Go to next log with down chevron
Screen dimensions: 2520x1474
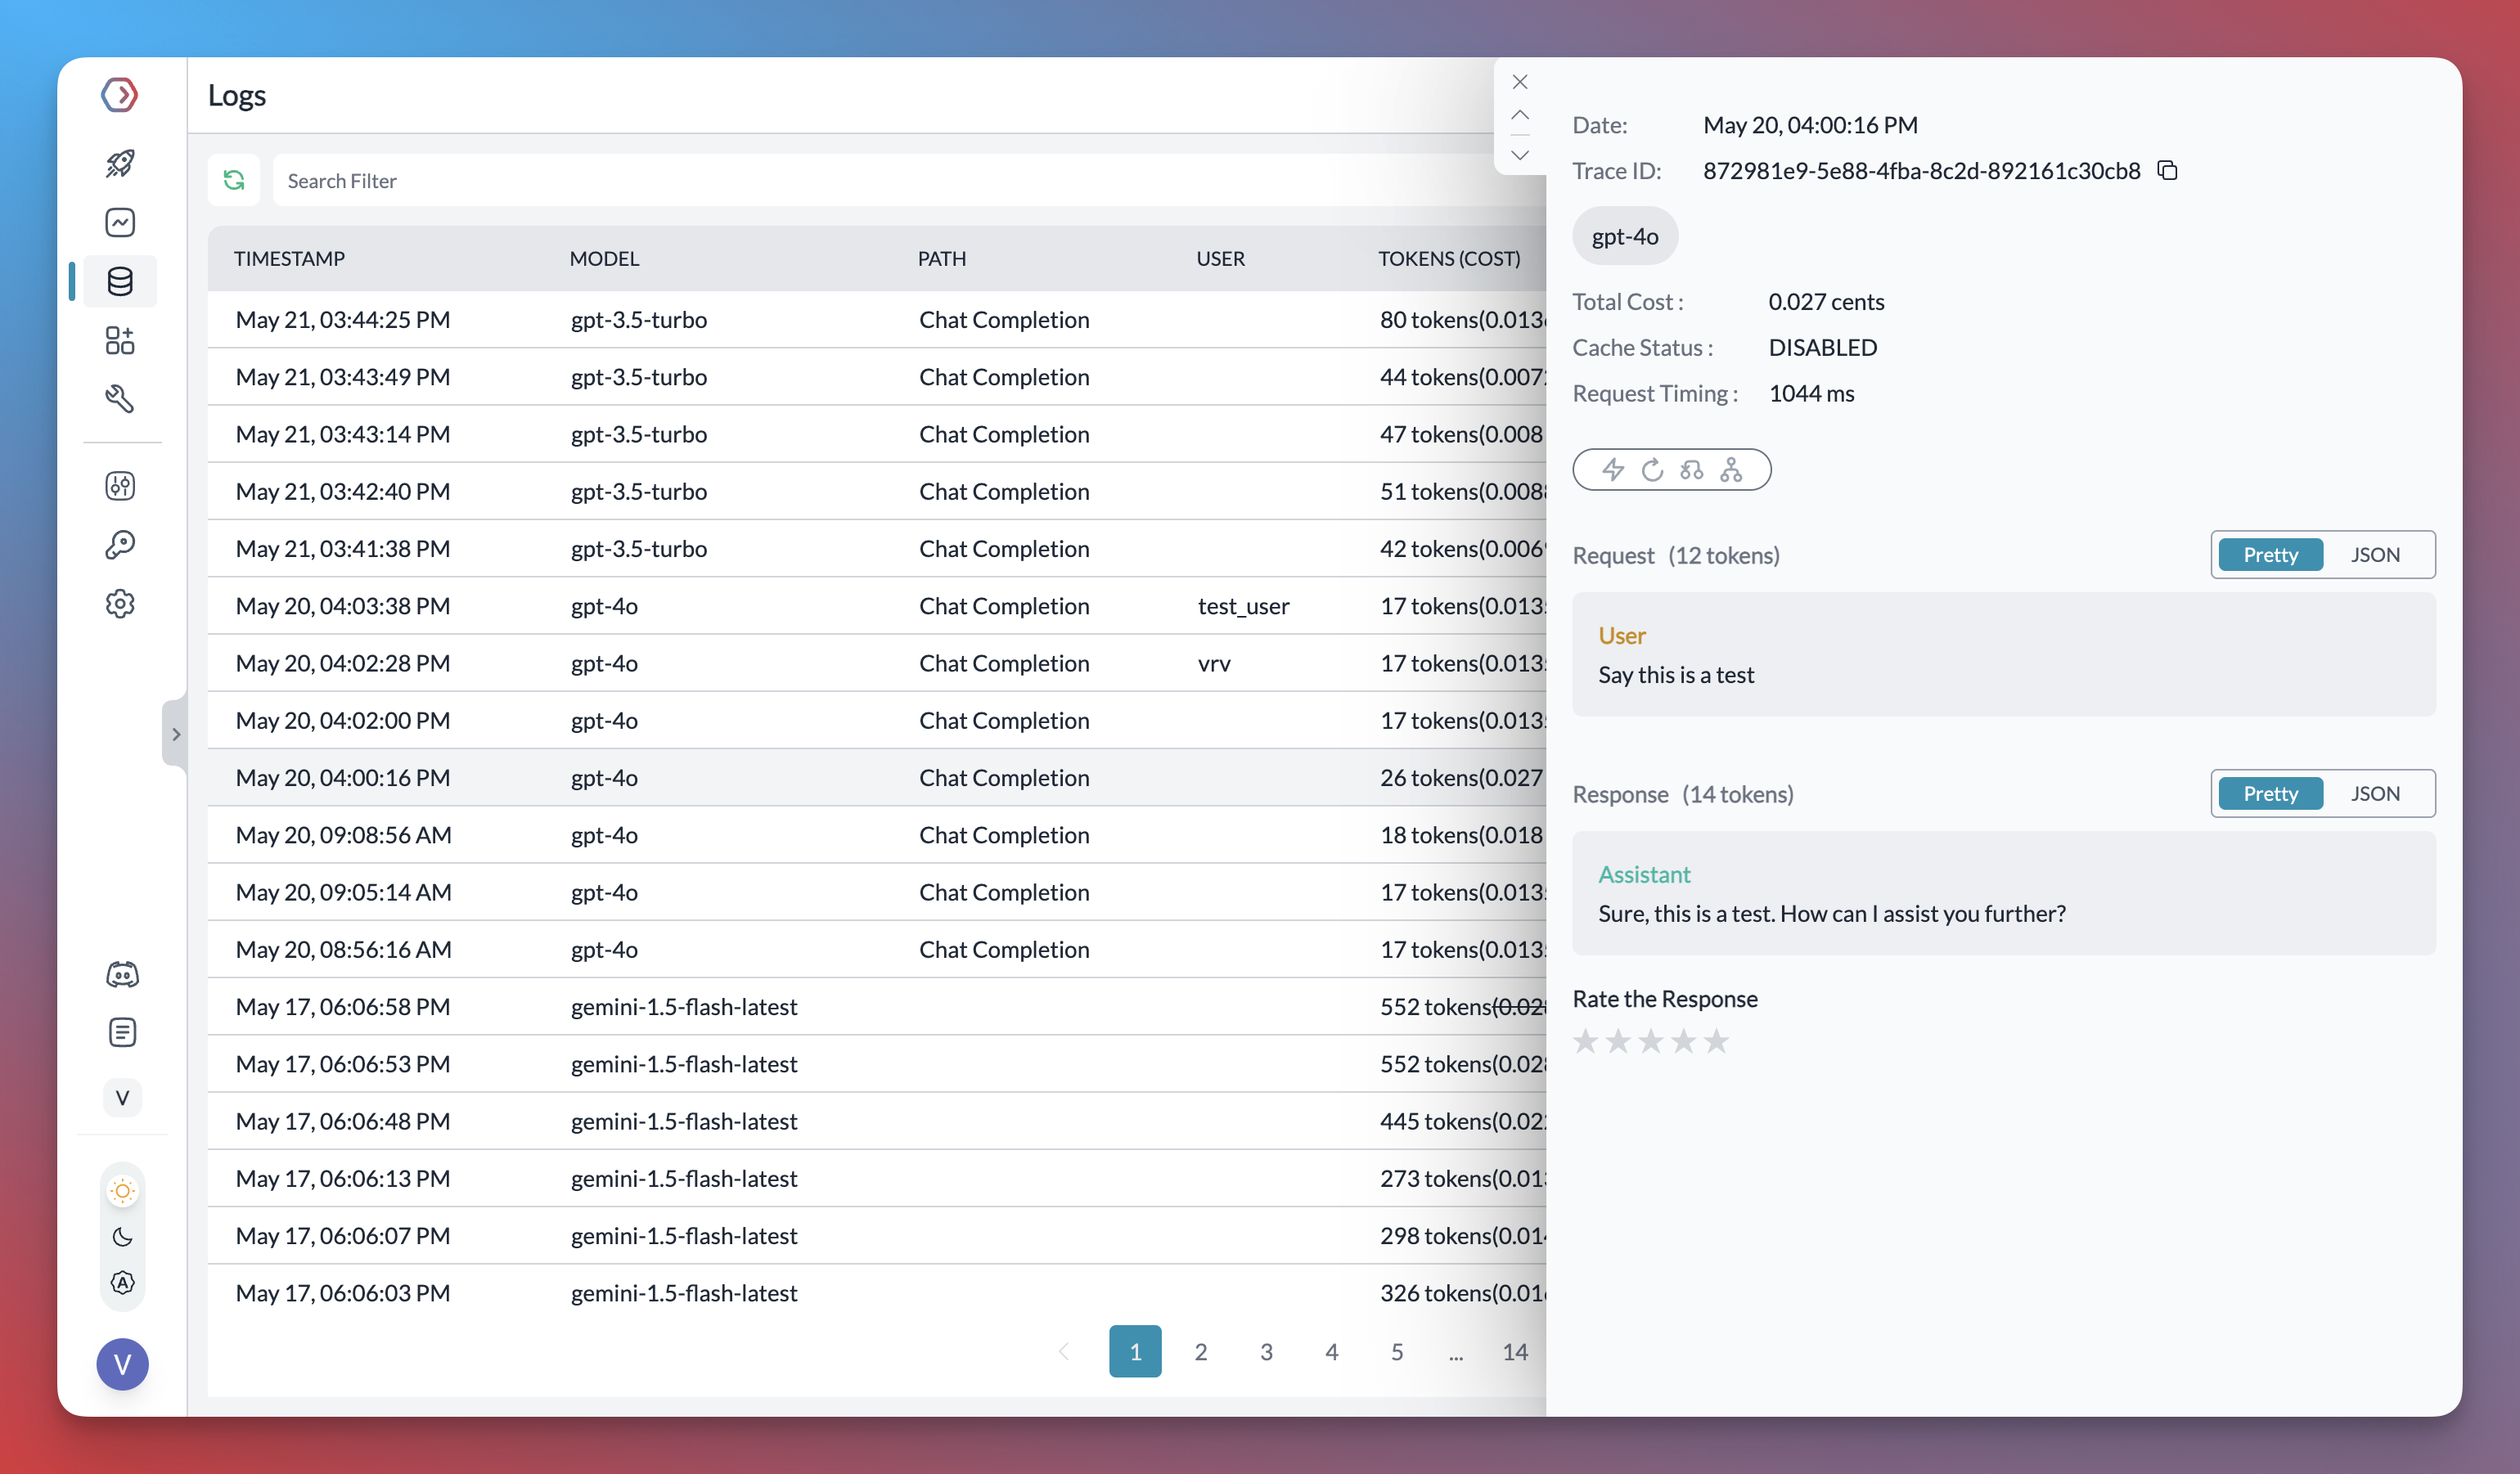click(x=1519, y=155)
